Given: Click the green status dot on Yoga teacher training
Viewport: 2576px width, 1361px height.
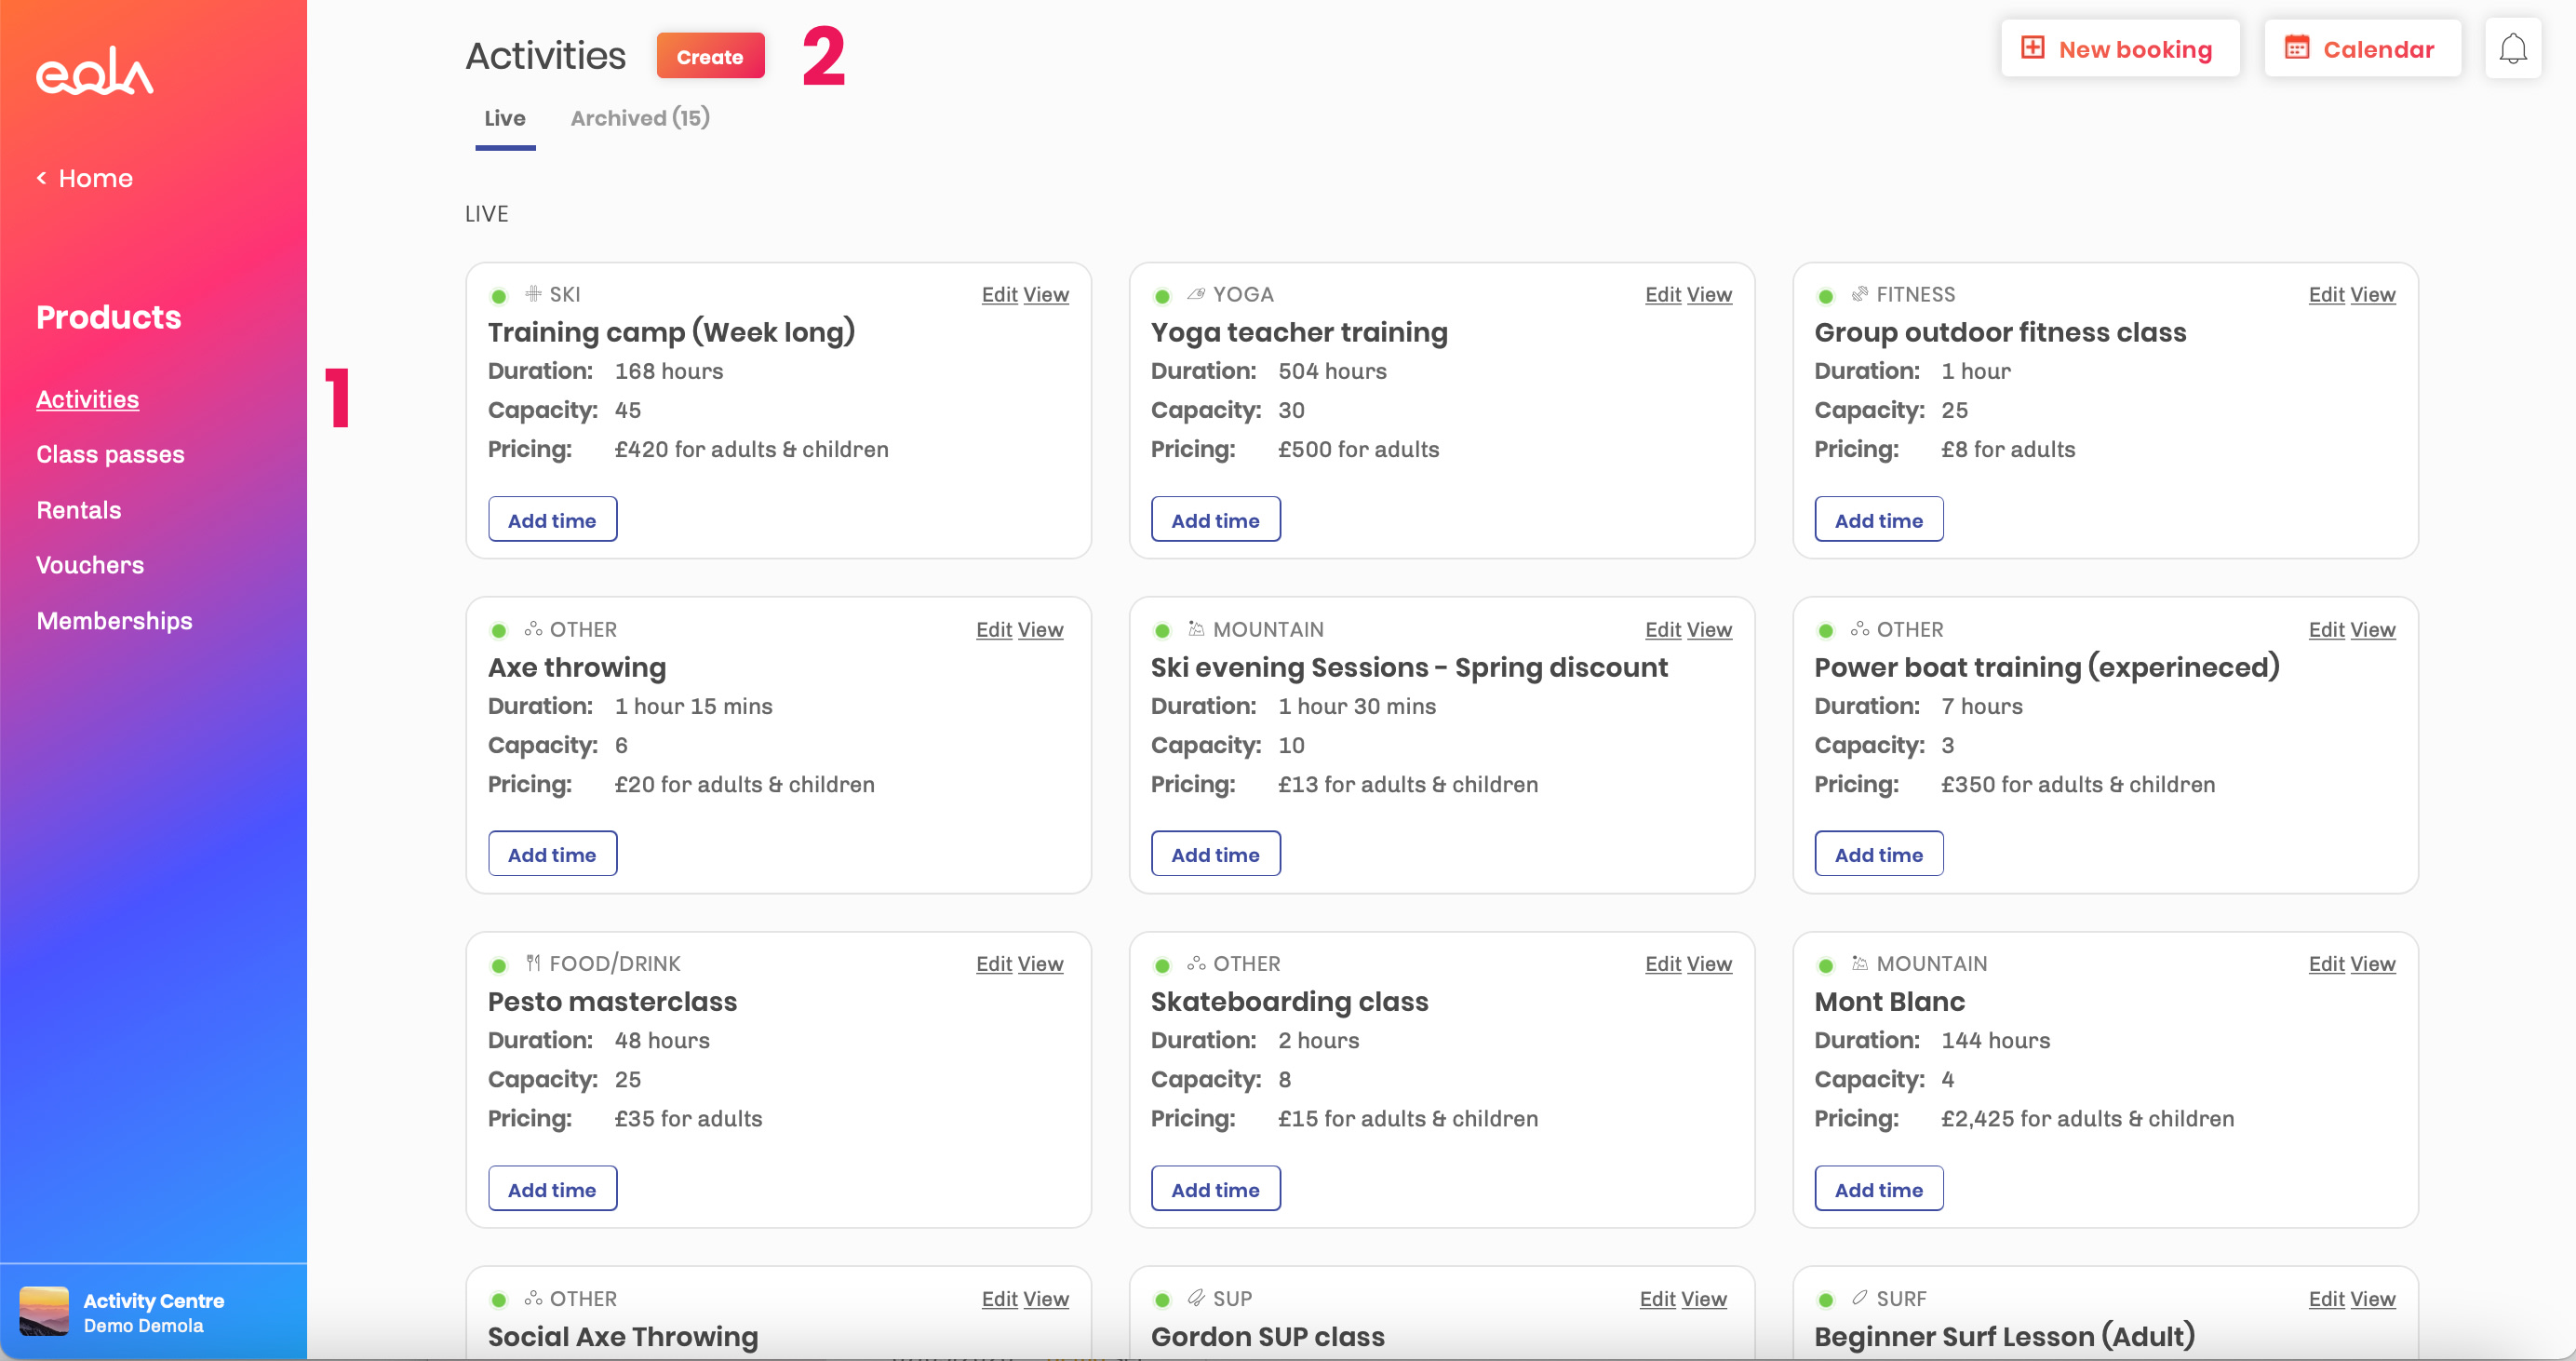Looking at the screenshot, I should point(1161,296).
